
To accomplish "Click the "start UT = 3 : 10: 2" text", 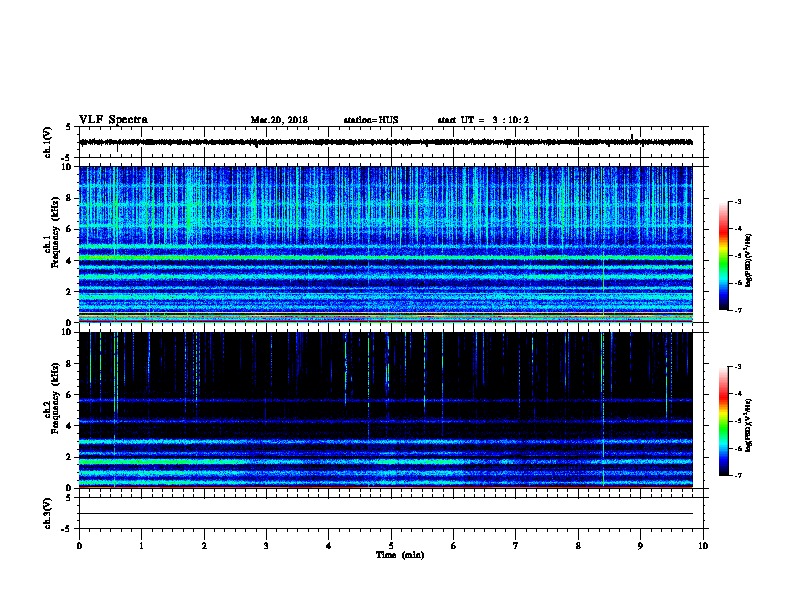I will pyautogui.click(x=483, y=120).
